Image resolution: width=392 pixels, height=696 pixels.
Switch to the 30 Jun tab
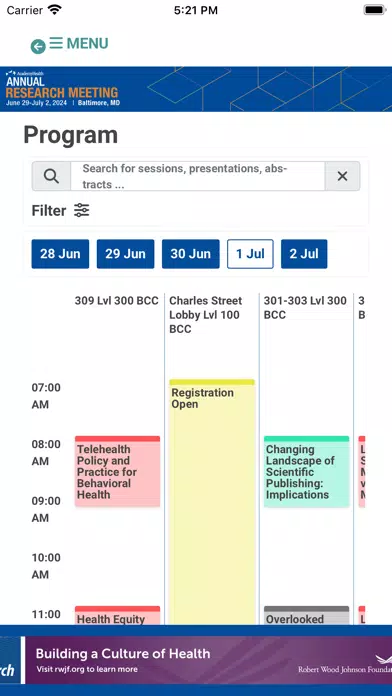190,254
